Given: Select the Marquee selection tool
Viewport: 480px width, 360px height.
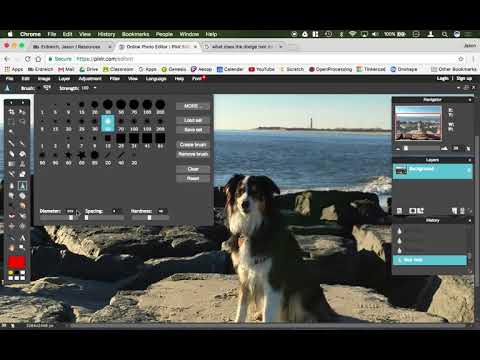Looking at the screenshot, I should [11, 122].
